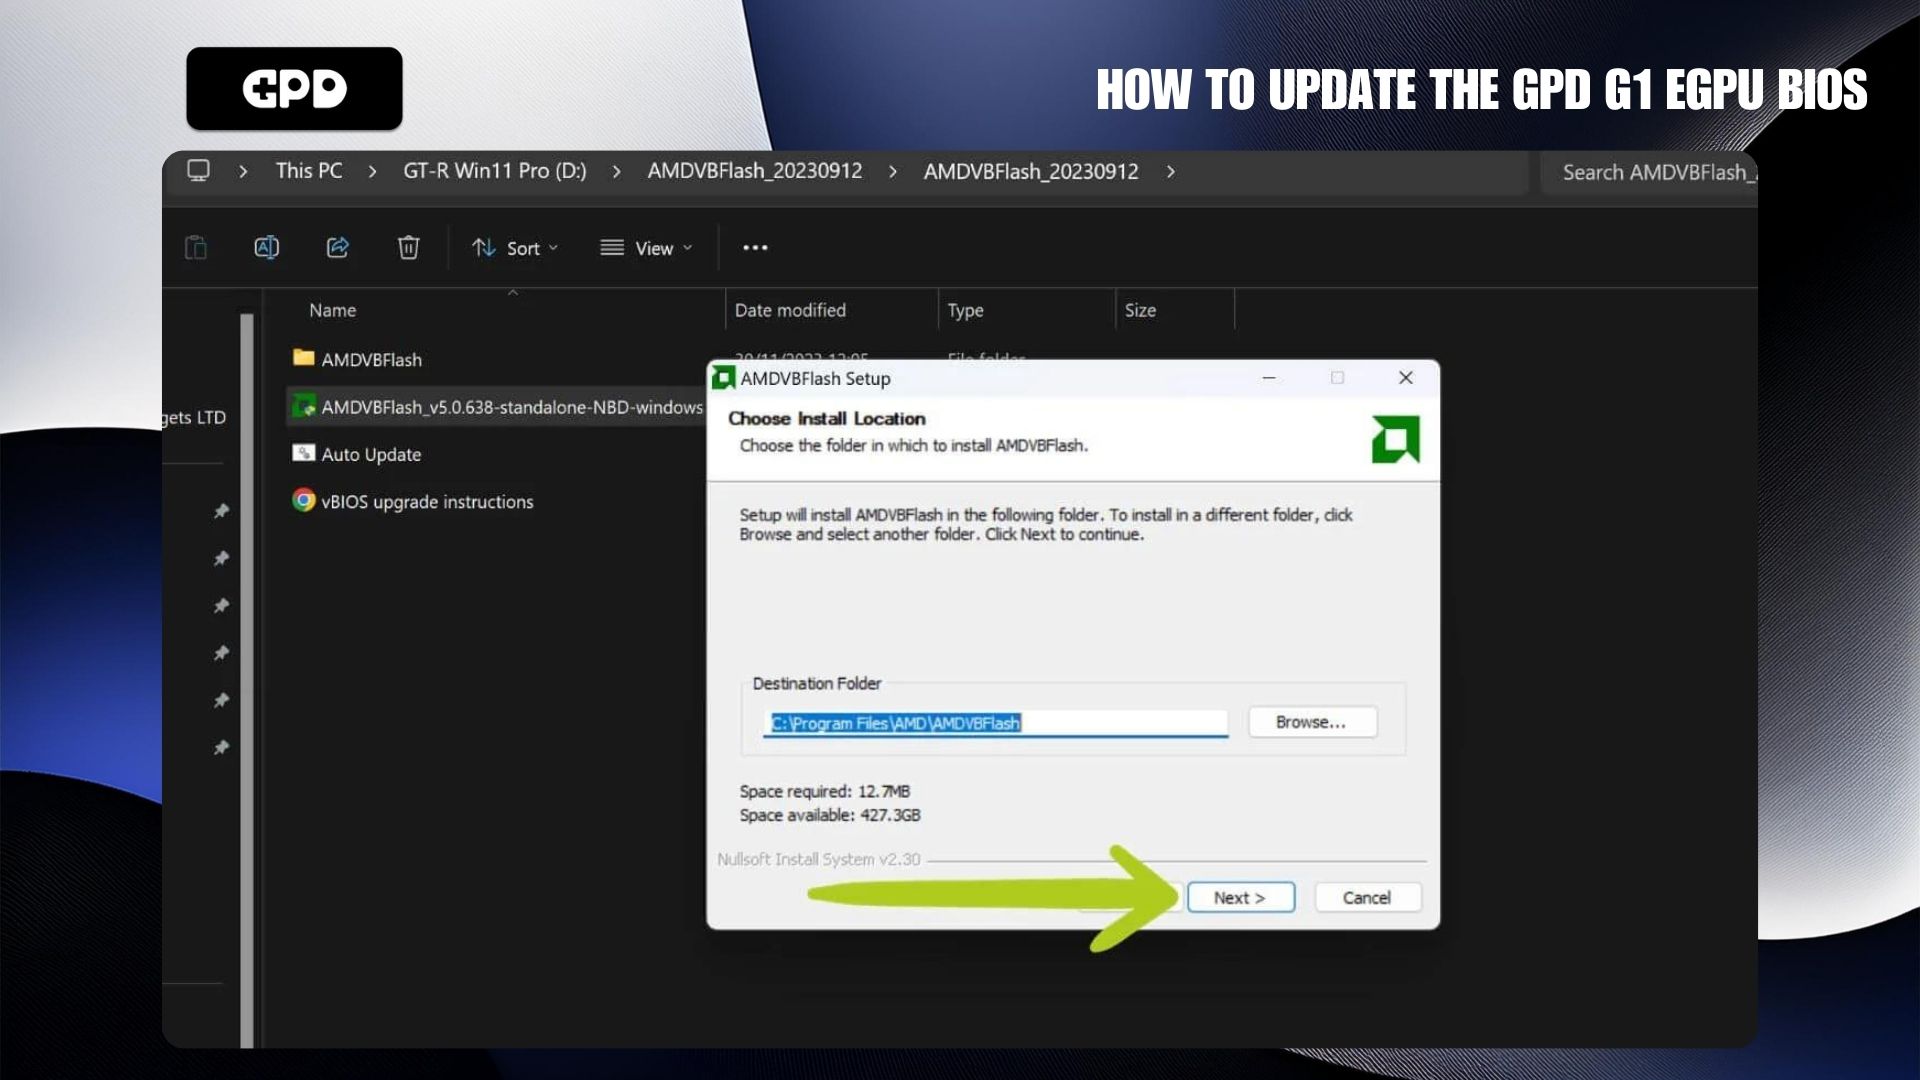Click the Paste icon in toolbar
Screen dimensions: 1920x1080
coord(196,247)
